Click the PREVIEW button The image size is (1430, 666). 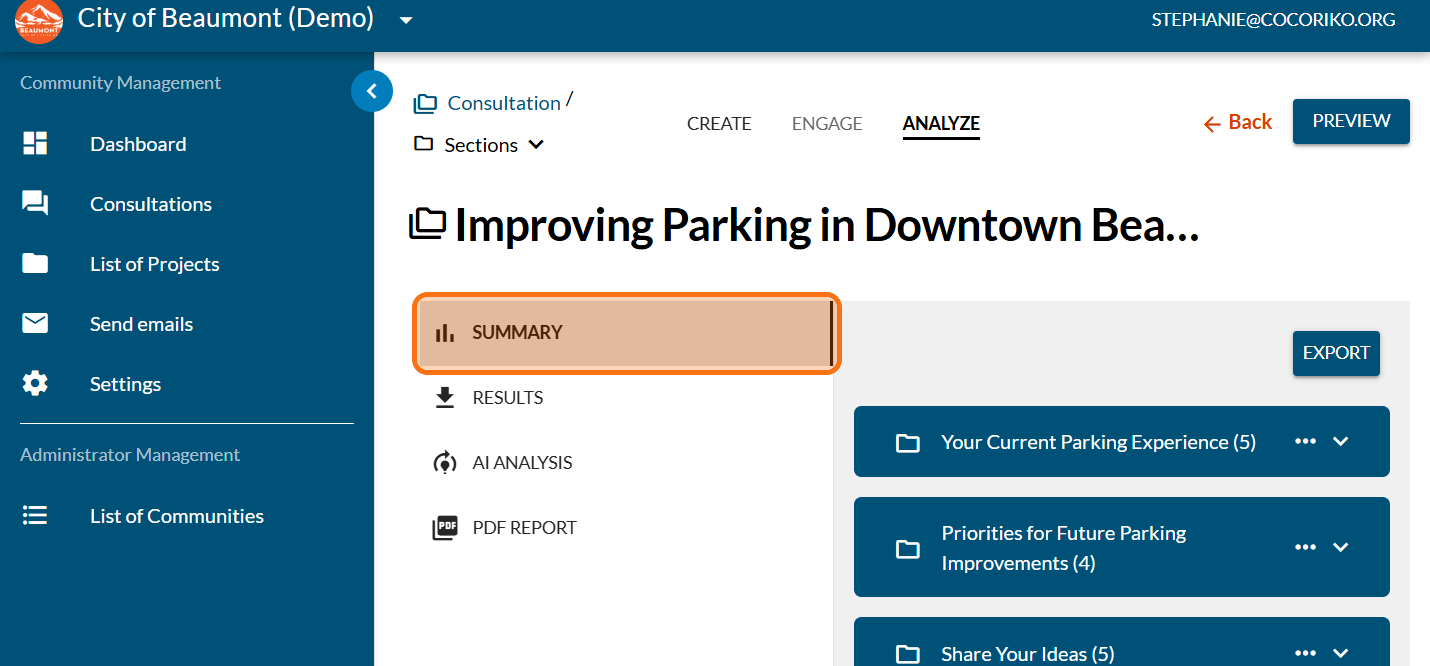pos(1351,121)
